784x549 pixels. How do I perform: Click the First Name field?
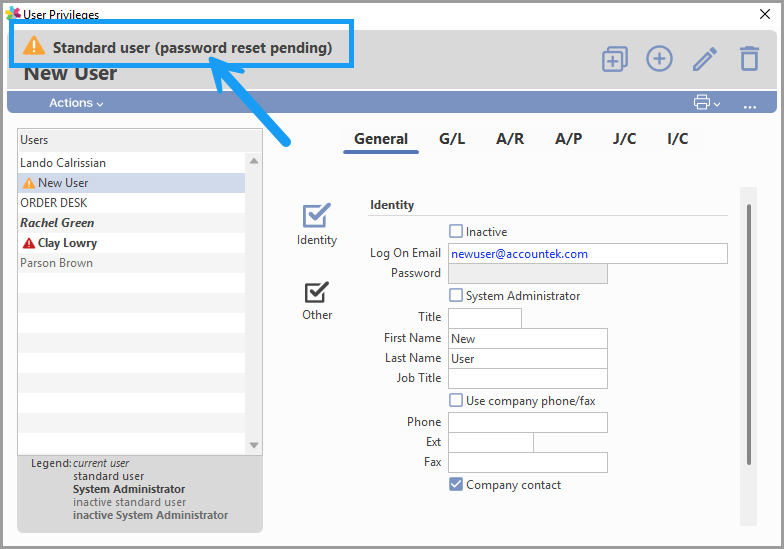[528, 338]
